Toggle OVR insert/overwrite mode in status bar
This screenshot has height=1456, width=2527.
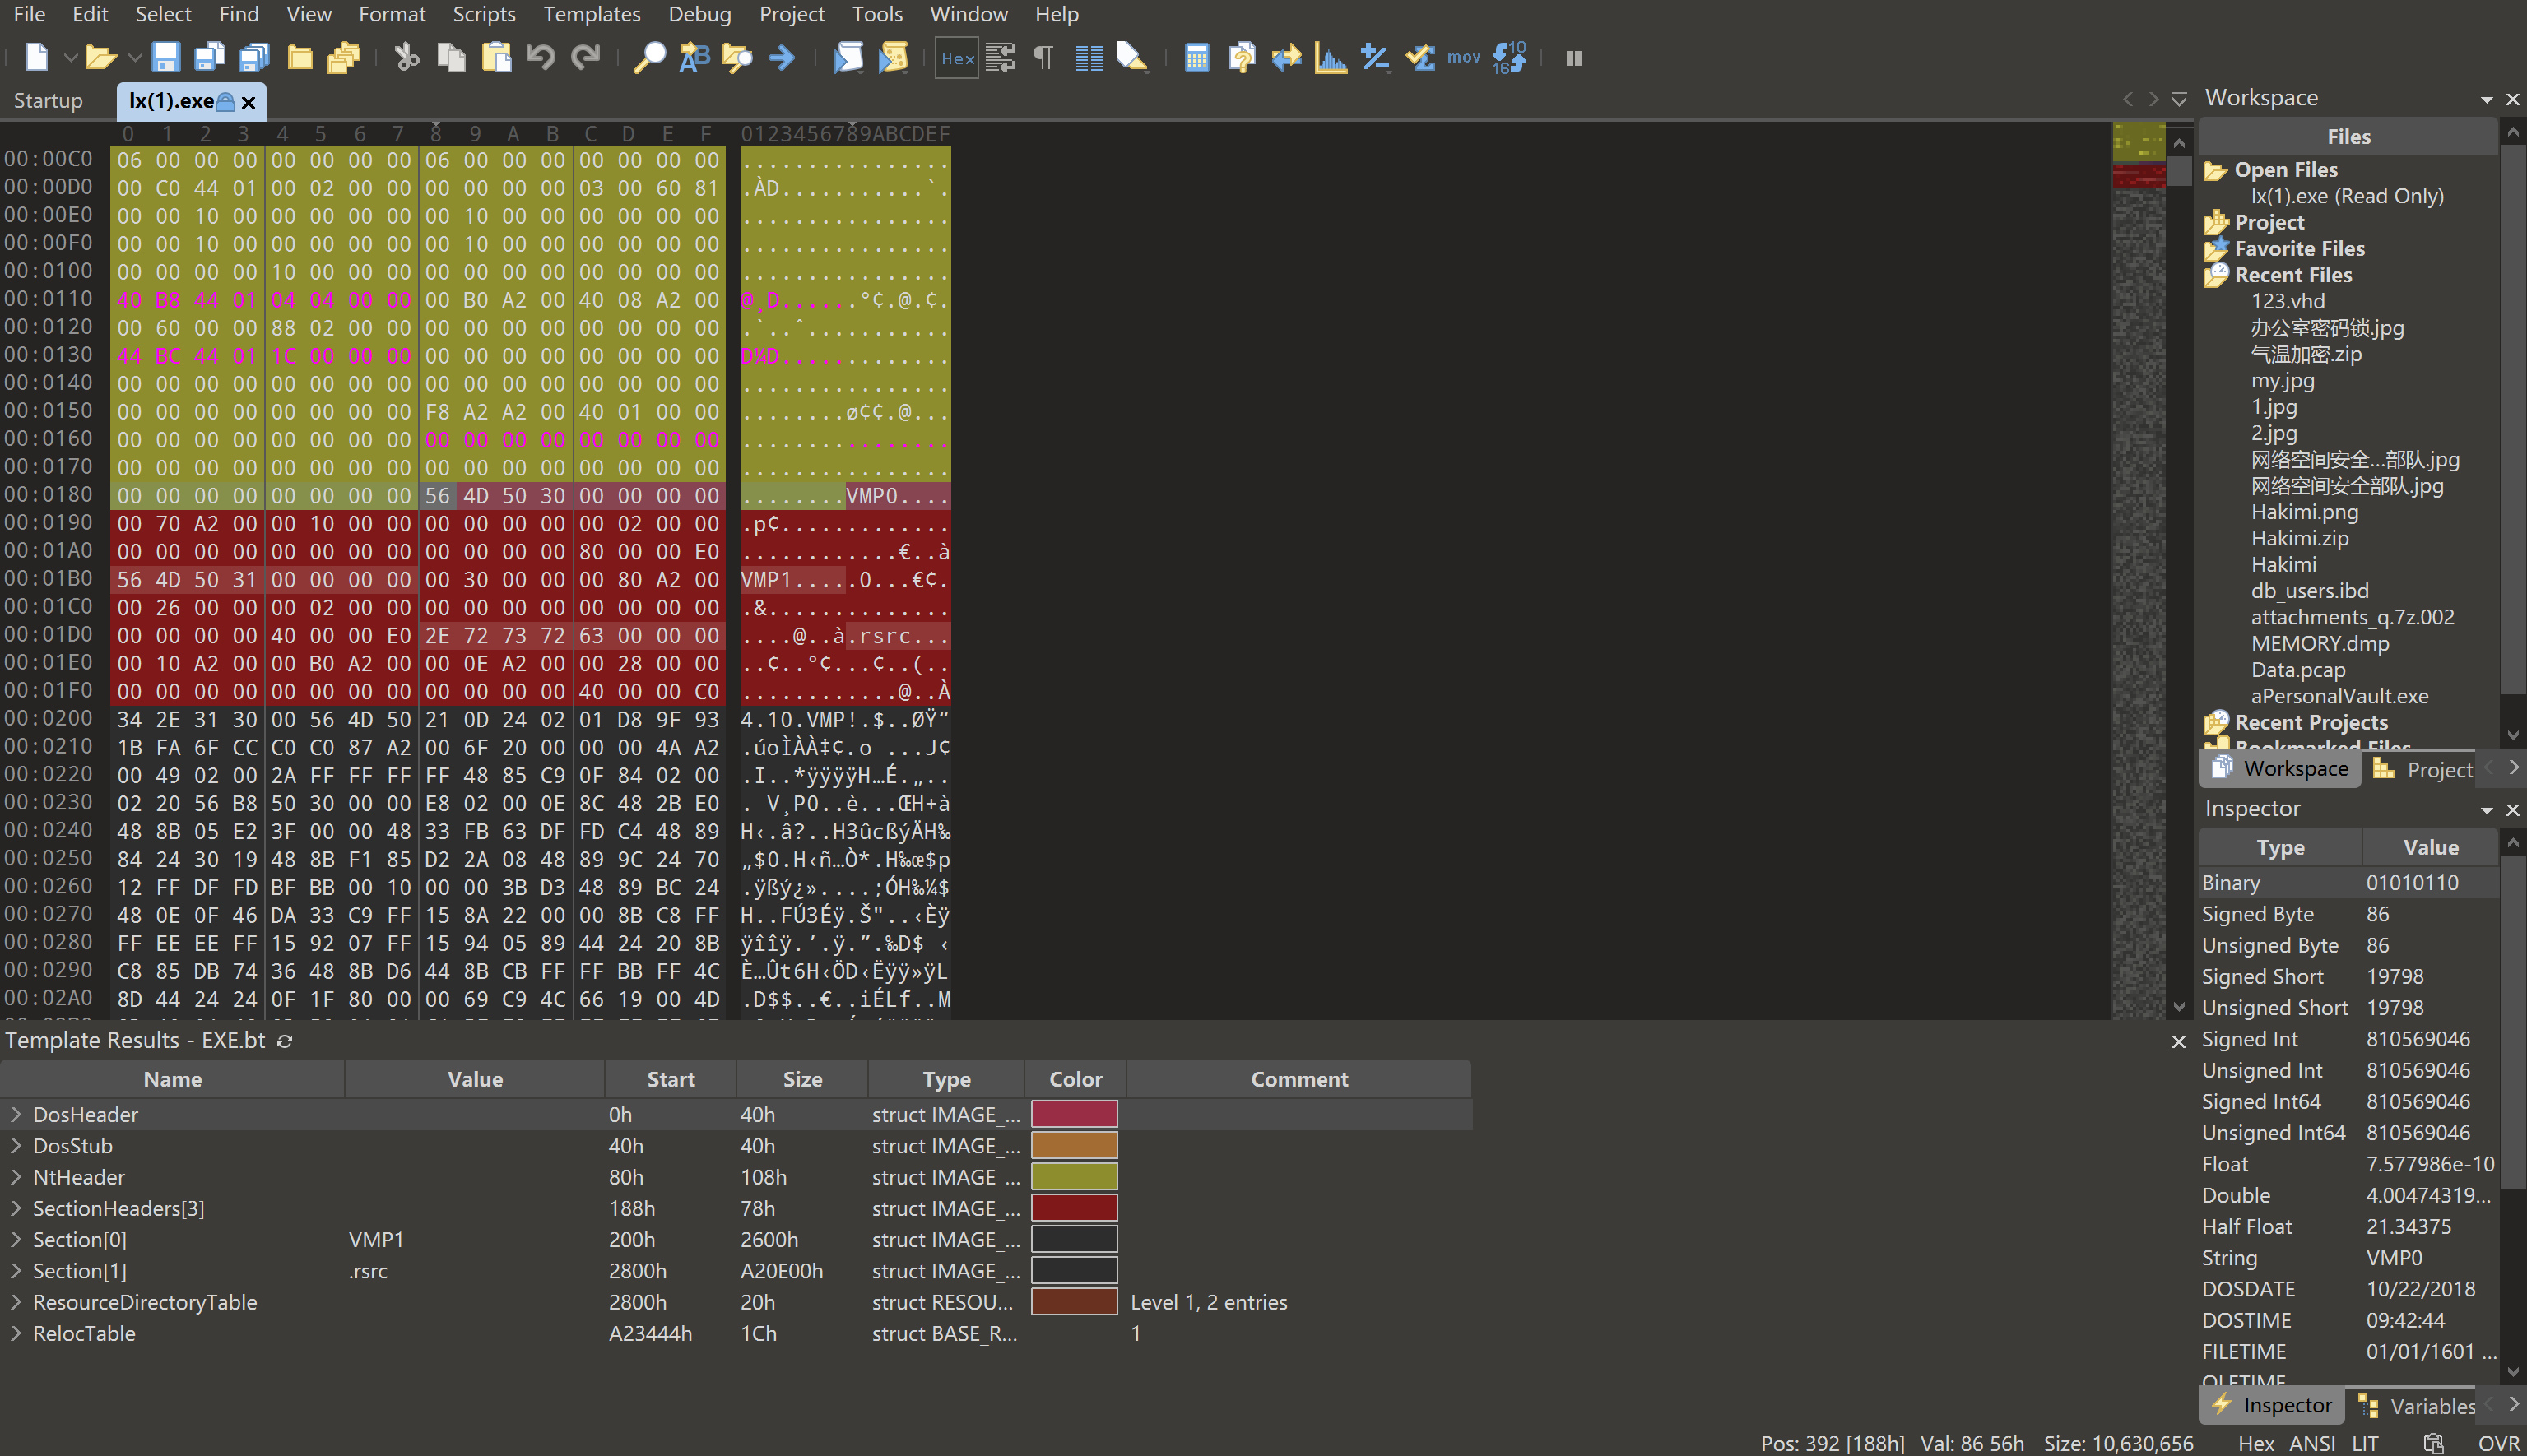click(2498, 1443)
